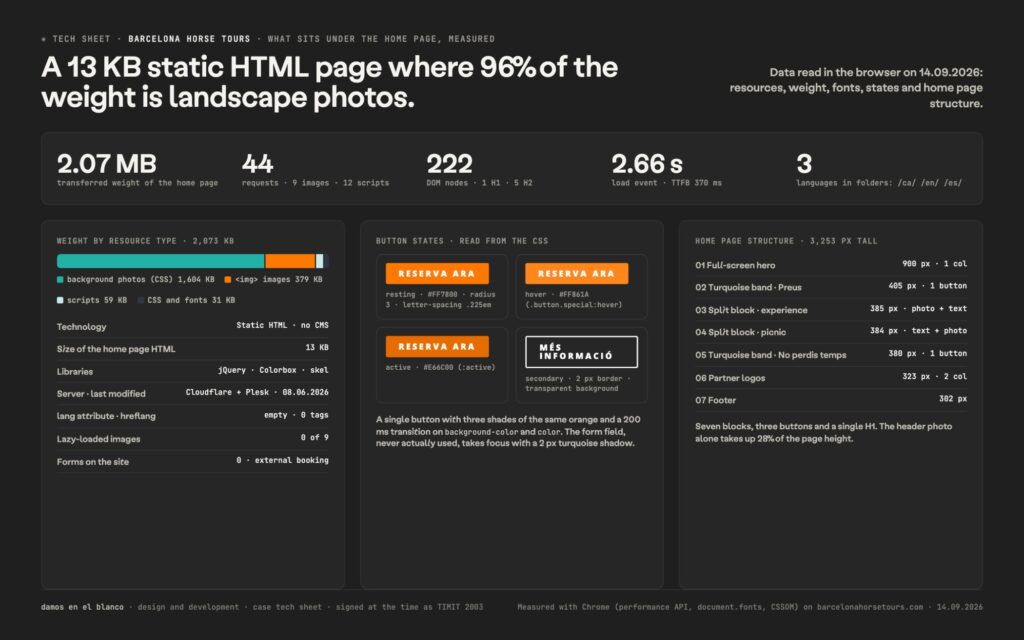This screenshot has height=640, width=1024.
Task: Click '03 Split block · experience' row
Action: click(x=831, y=310)
